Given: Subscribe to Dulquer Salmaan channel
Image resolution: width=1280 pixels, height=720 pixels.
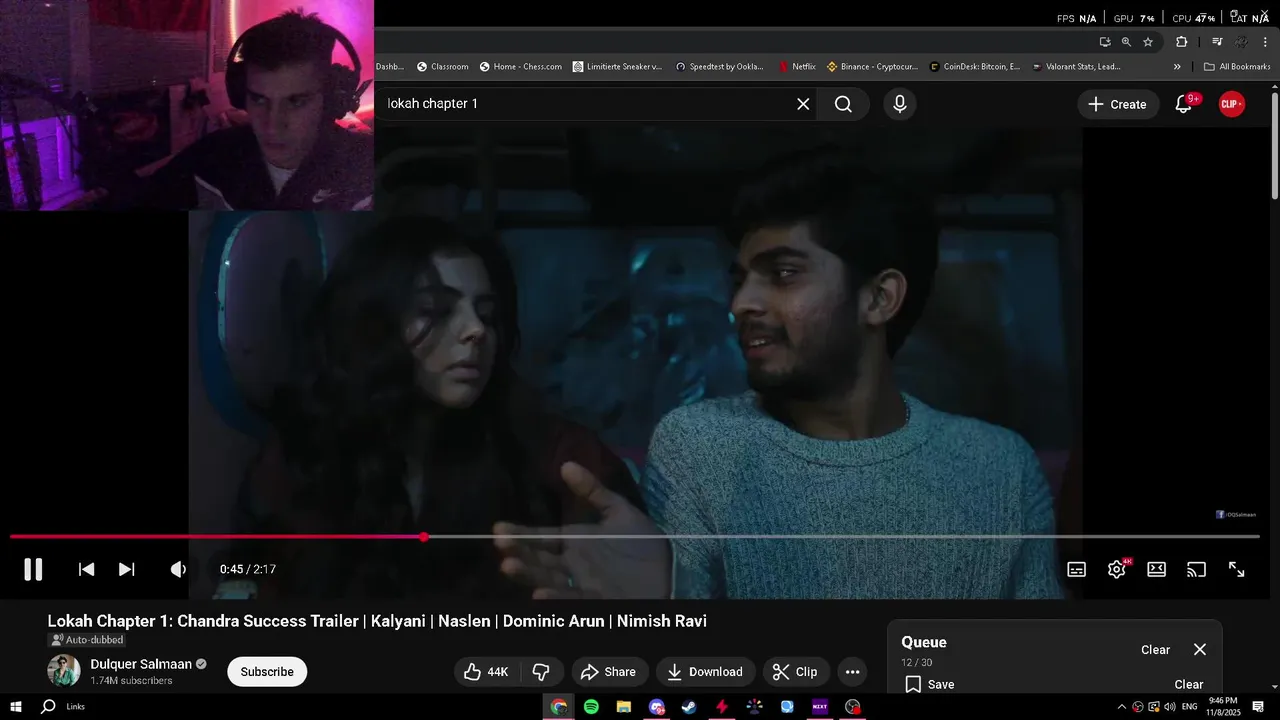Looking at the screenshot, I should [x=267, y=672].
